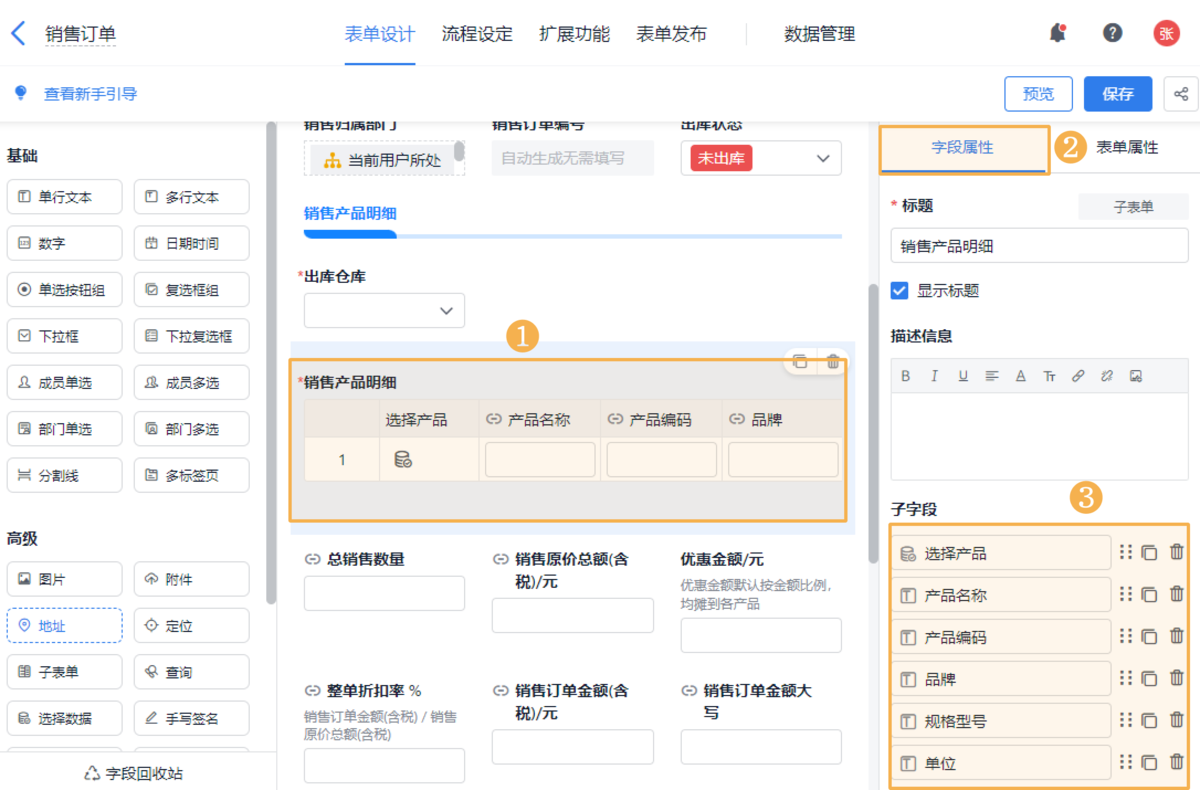
Task: Click the 预览 button
Action: point(1038,94)
